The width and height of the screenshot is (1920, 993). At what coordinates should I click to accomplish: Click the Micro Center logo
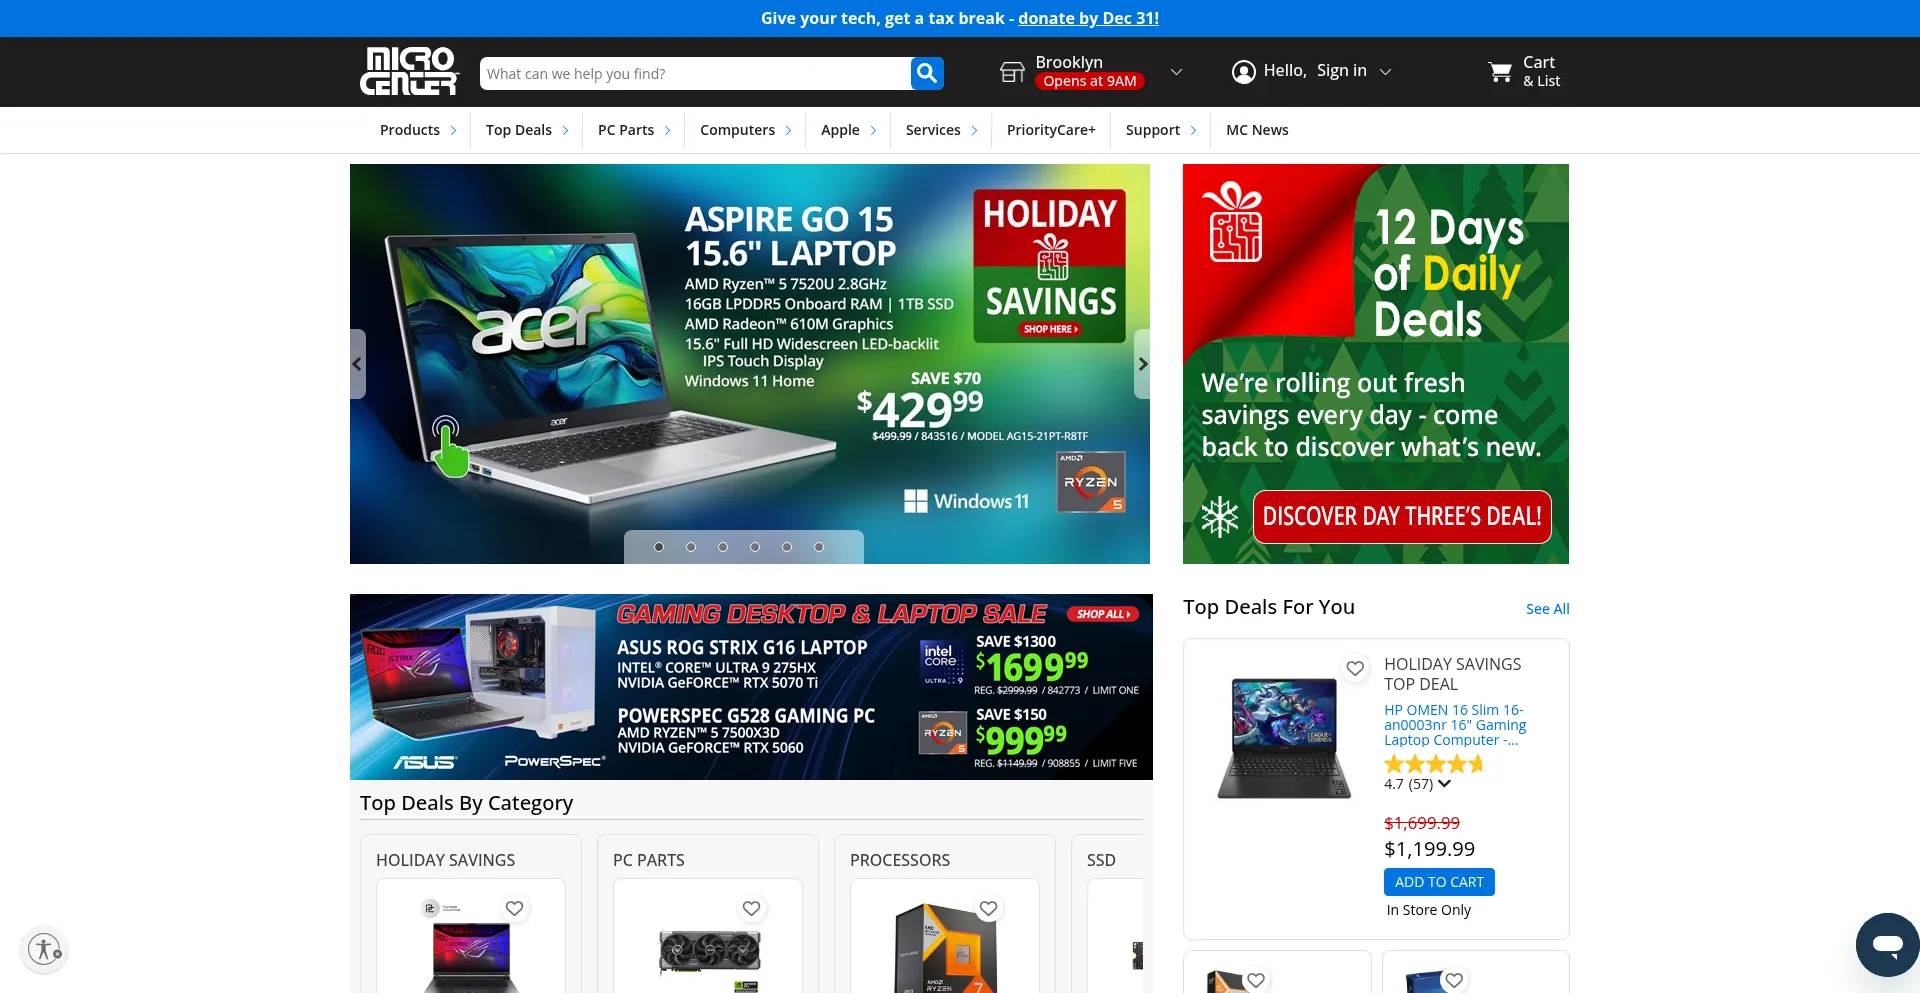tap(410, 71)
